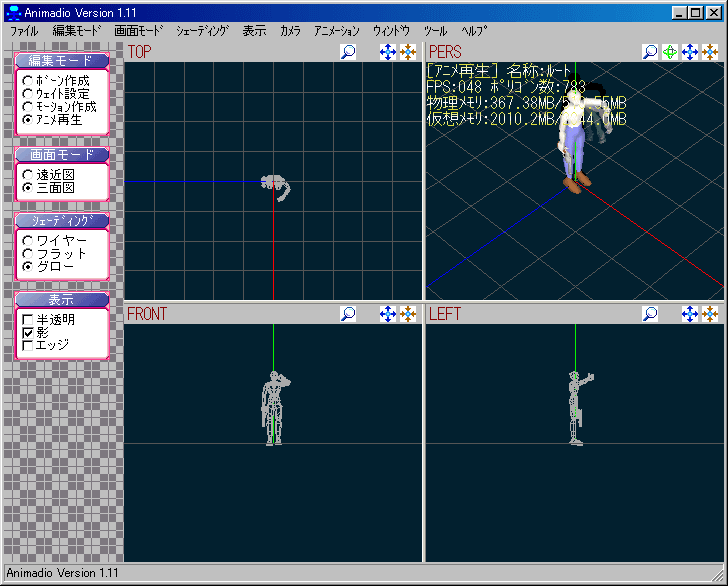Select 遠近図 screen mode radio
The image size is (728, 586).
coord(27,175)
